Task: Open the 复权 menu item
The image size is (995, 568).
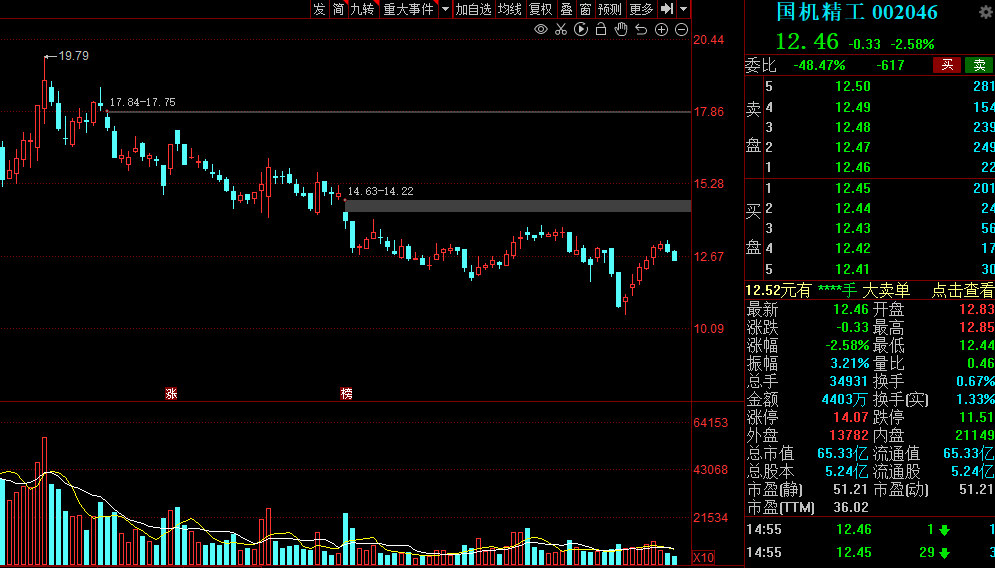Action: (541, 9)
